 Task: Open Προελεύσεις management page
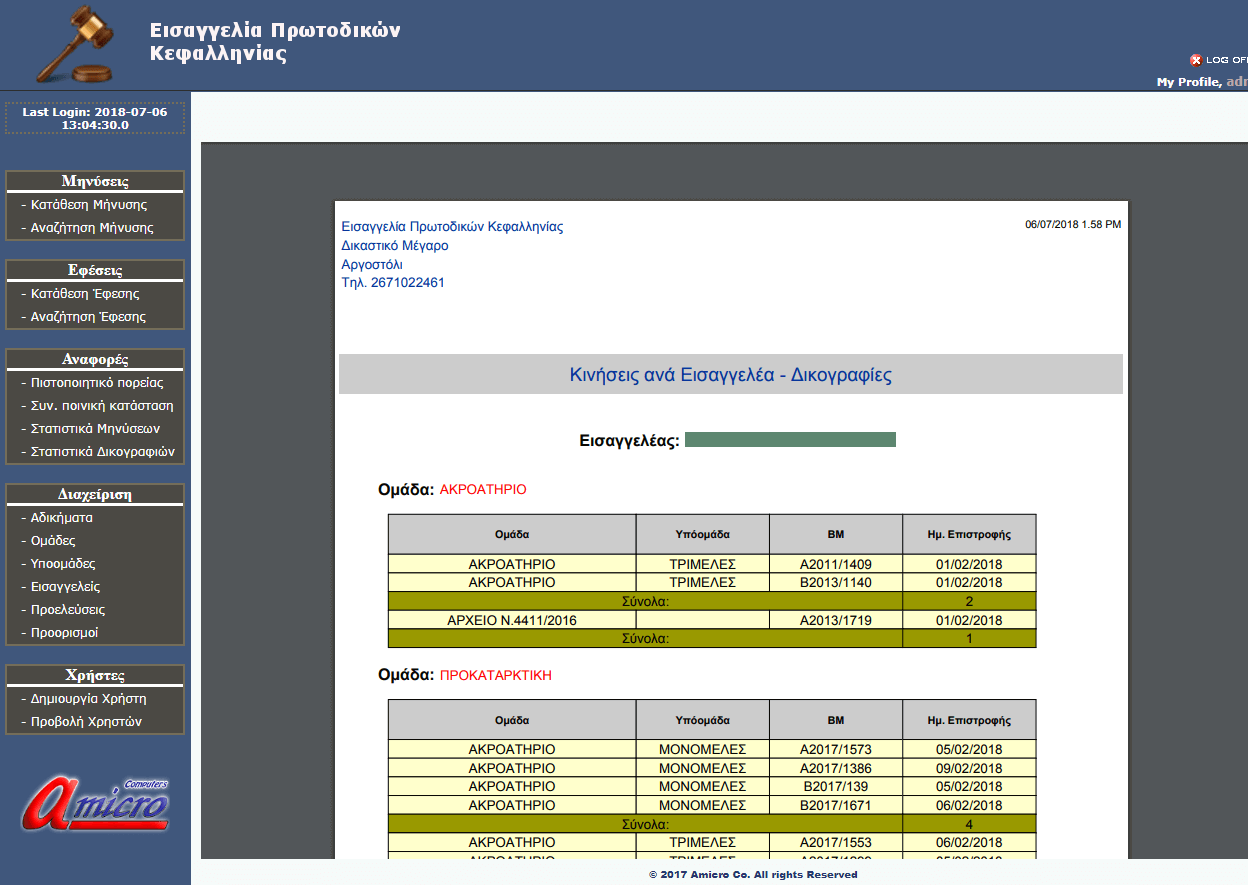68,610
